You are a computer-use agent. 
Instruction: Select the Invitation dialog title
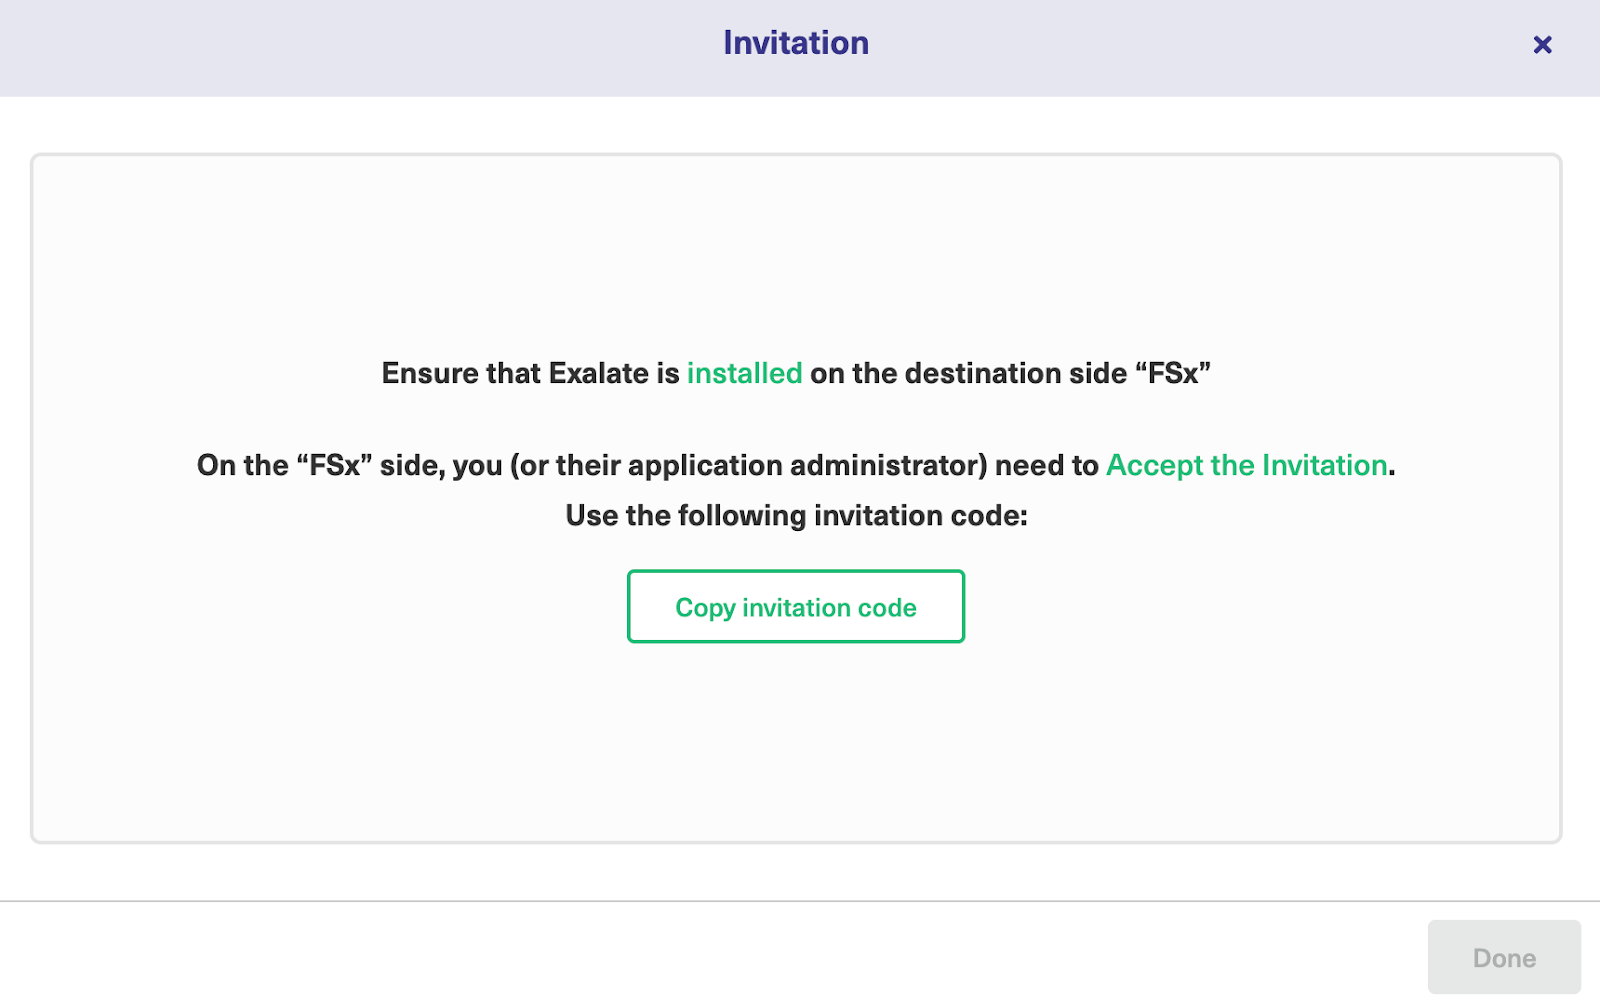[795, 42]
